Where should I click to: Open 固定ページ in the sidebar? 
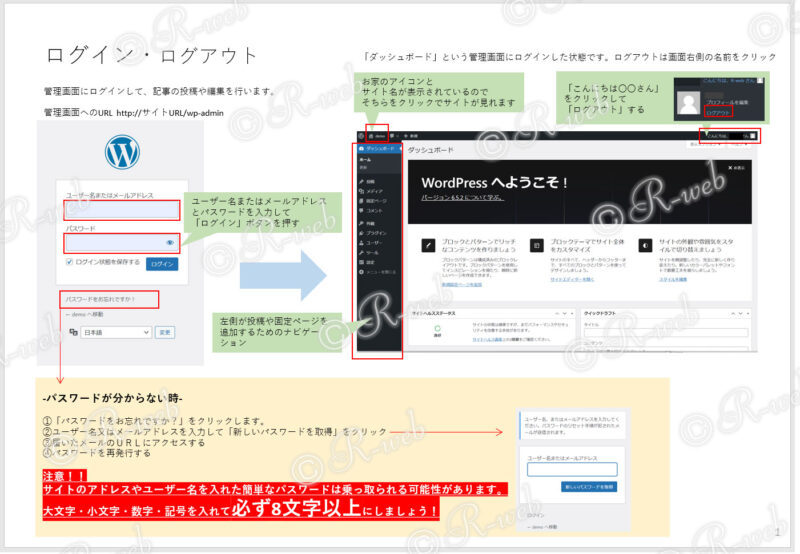point(372,201)
